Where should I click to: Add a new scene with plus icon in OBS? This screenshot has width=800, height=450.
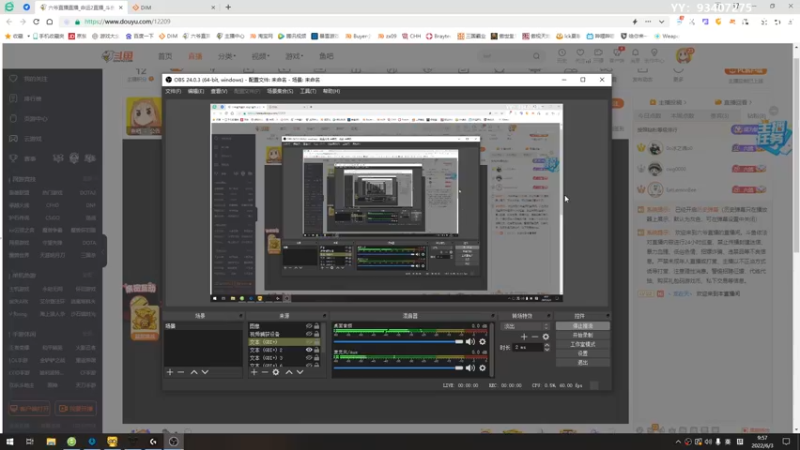pos(170,372)
